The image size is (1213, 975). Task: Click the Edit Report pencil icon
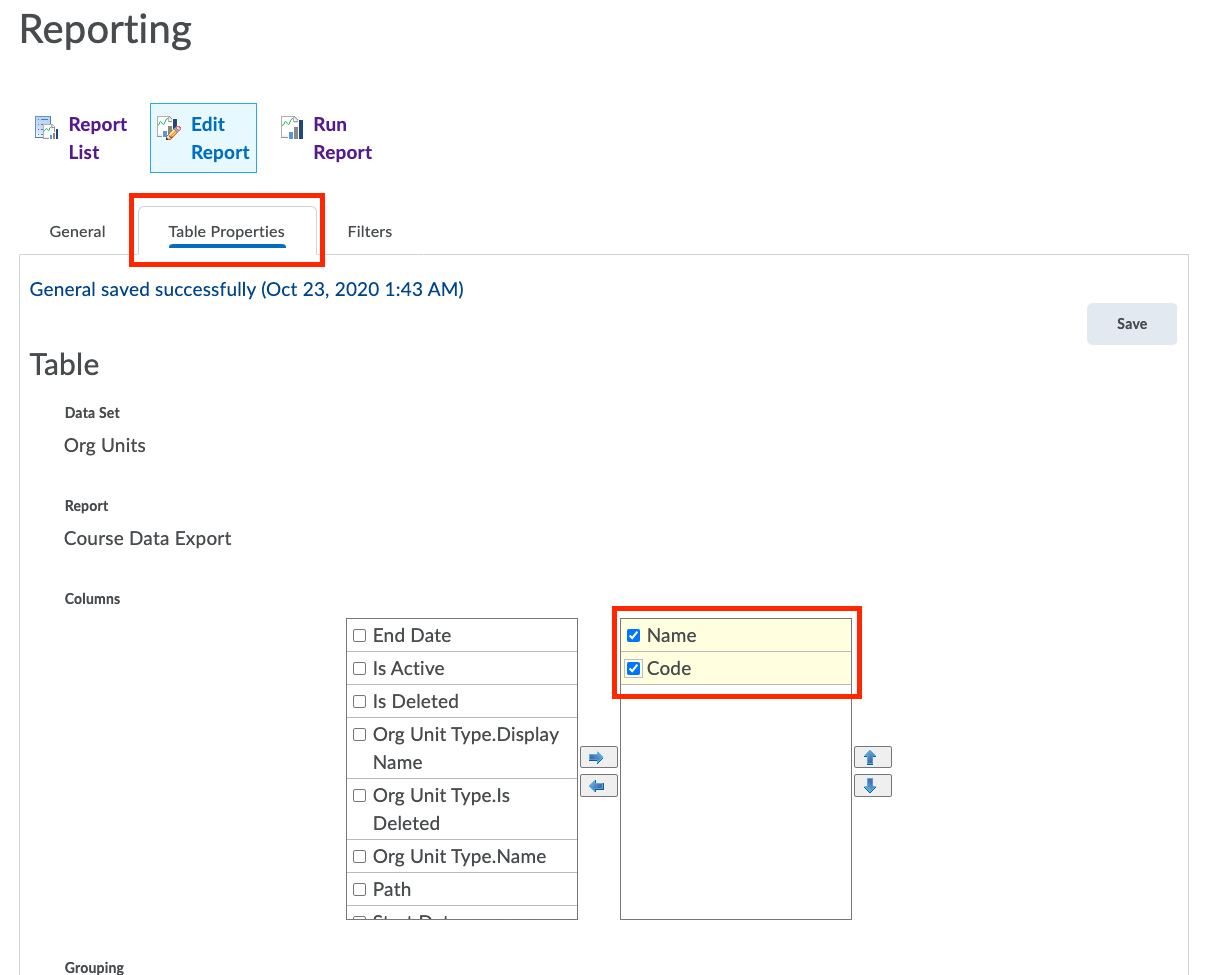pos(169,127)
